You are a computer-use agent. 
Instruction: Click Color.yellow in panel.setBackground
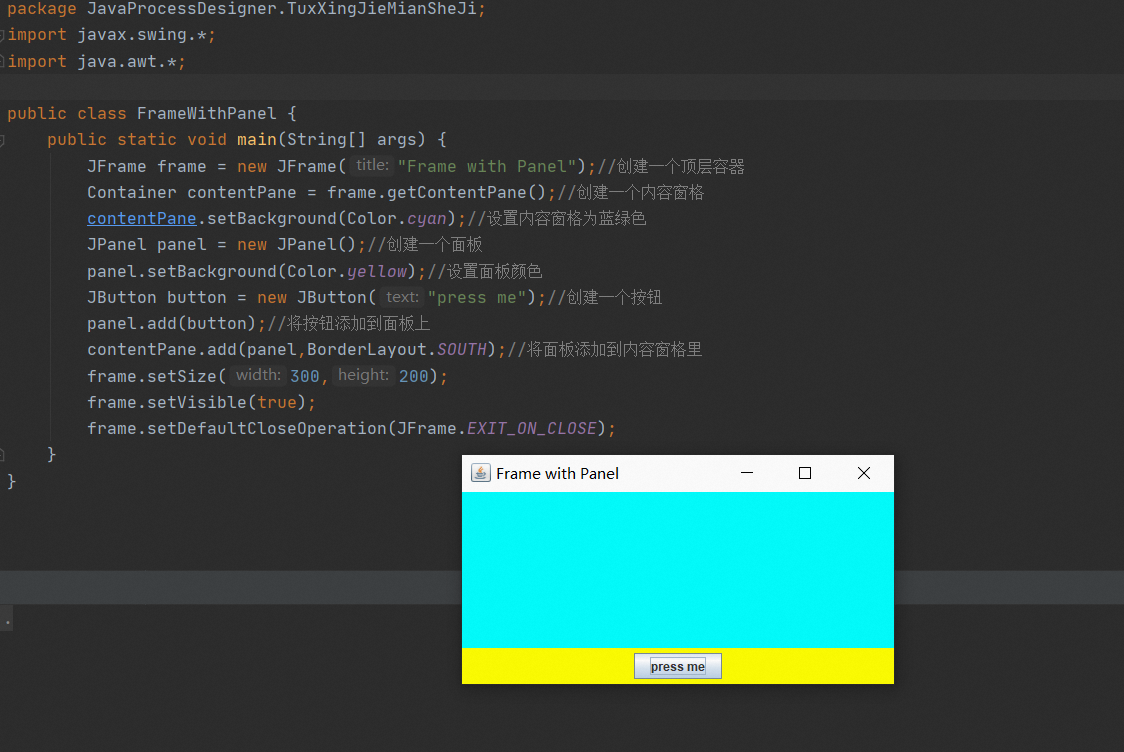[x=375, y=270]
